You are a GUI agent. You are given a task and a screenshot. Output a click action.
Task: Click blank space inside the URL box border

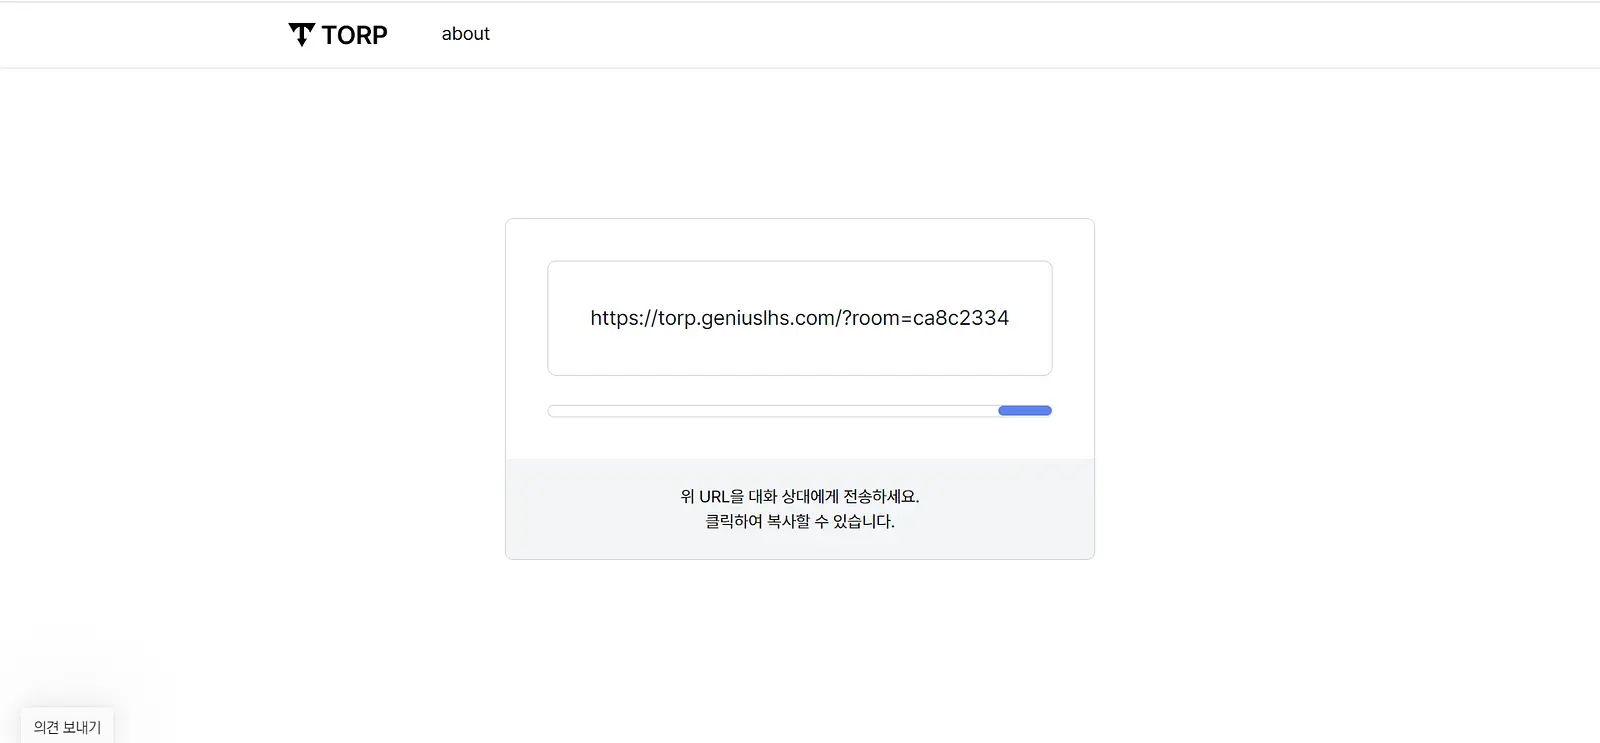pyautogui.click(x=800, y=283)
